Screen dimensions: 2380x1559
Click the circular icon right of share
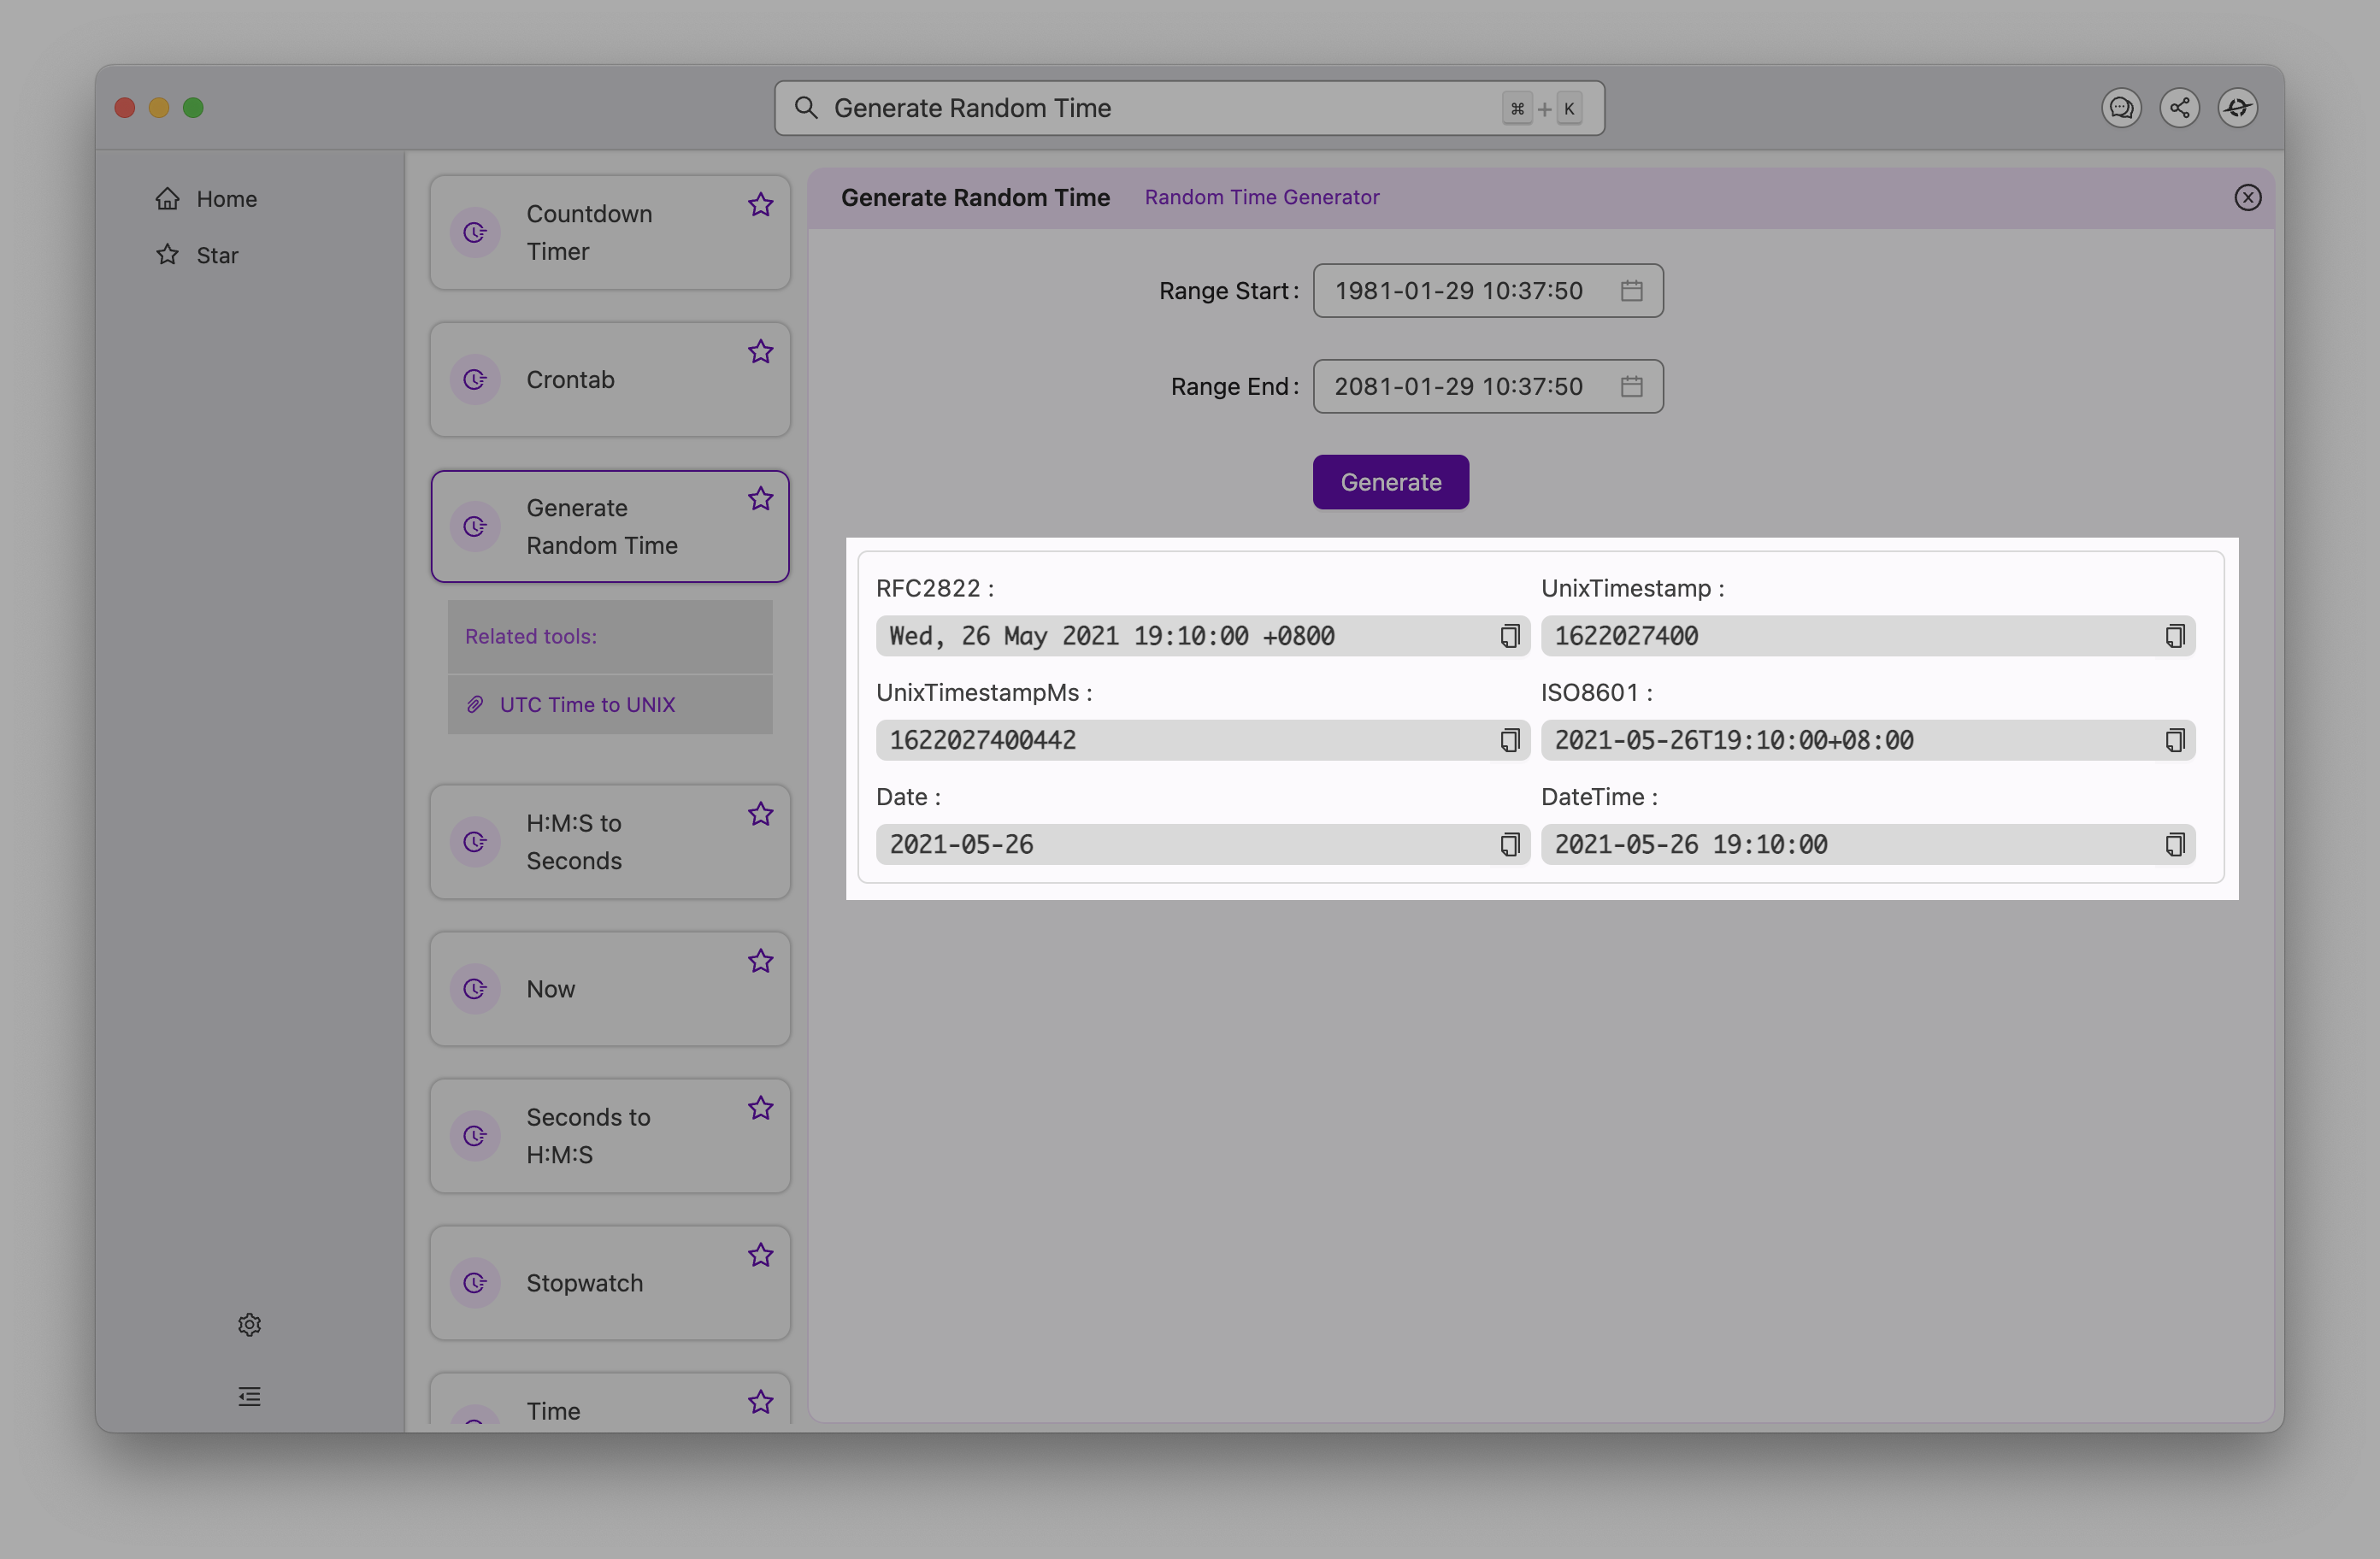[2237, 108]
